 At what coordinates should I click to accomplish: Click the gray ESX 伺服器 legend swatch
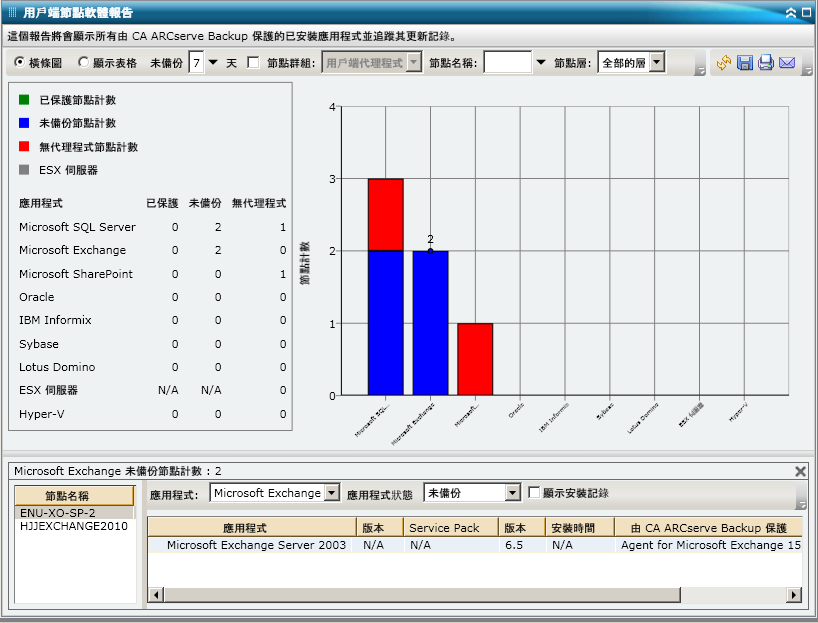(24, 170)
